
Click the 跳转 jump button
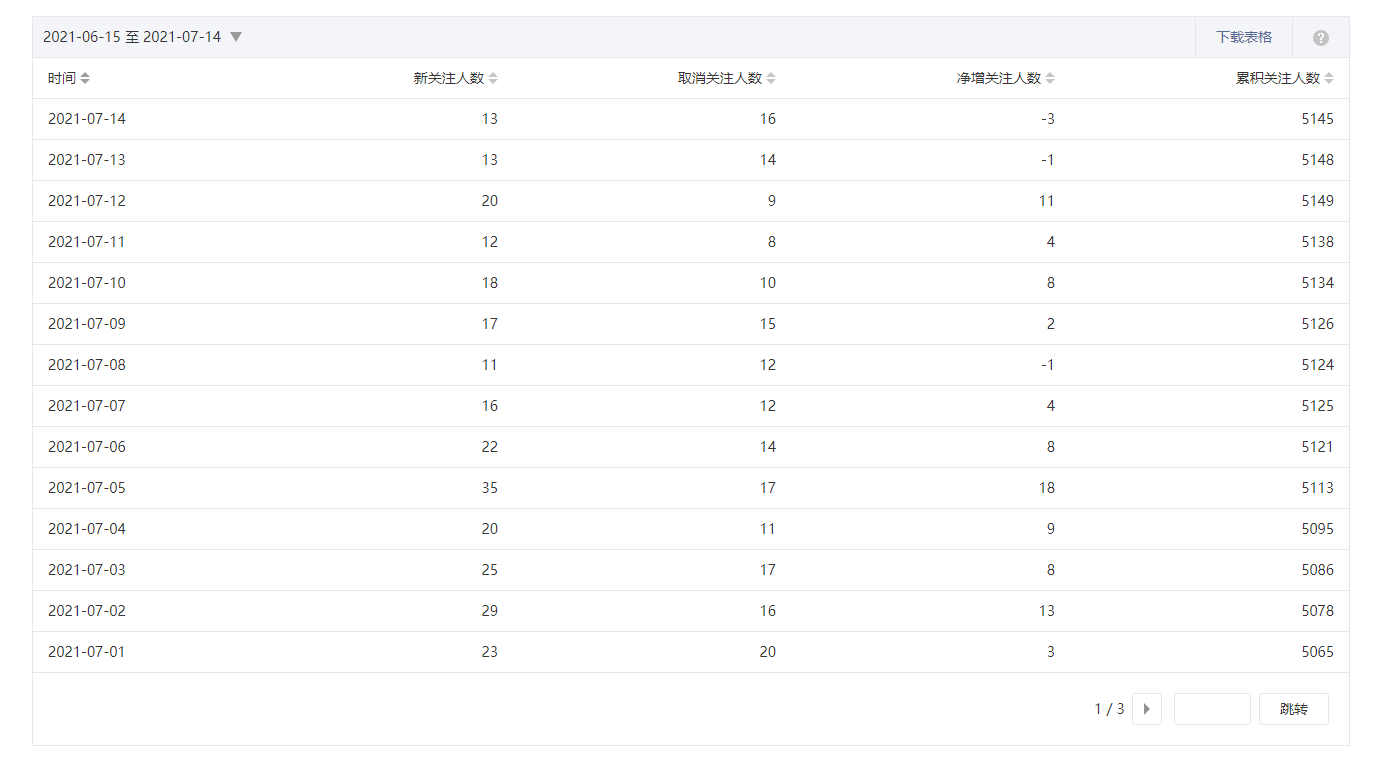1294,709
